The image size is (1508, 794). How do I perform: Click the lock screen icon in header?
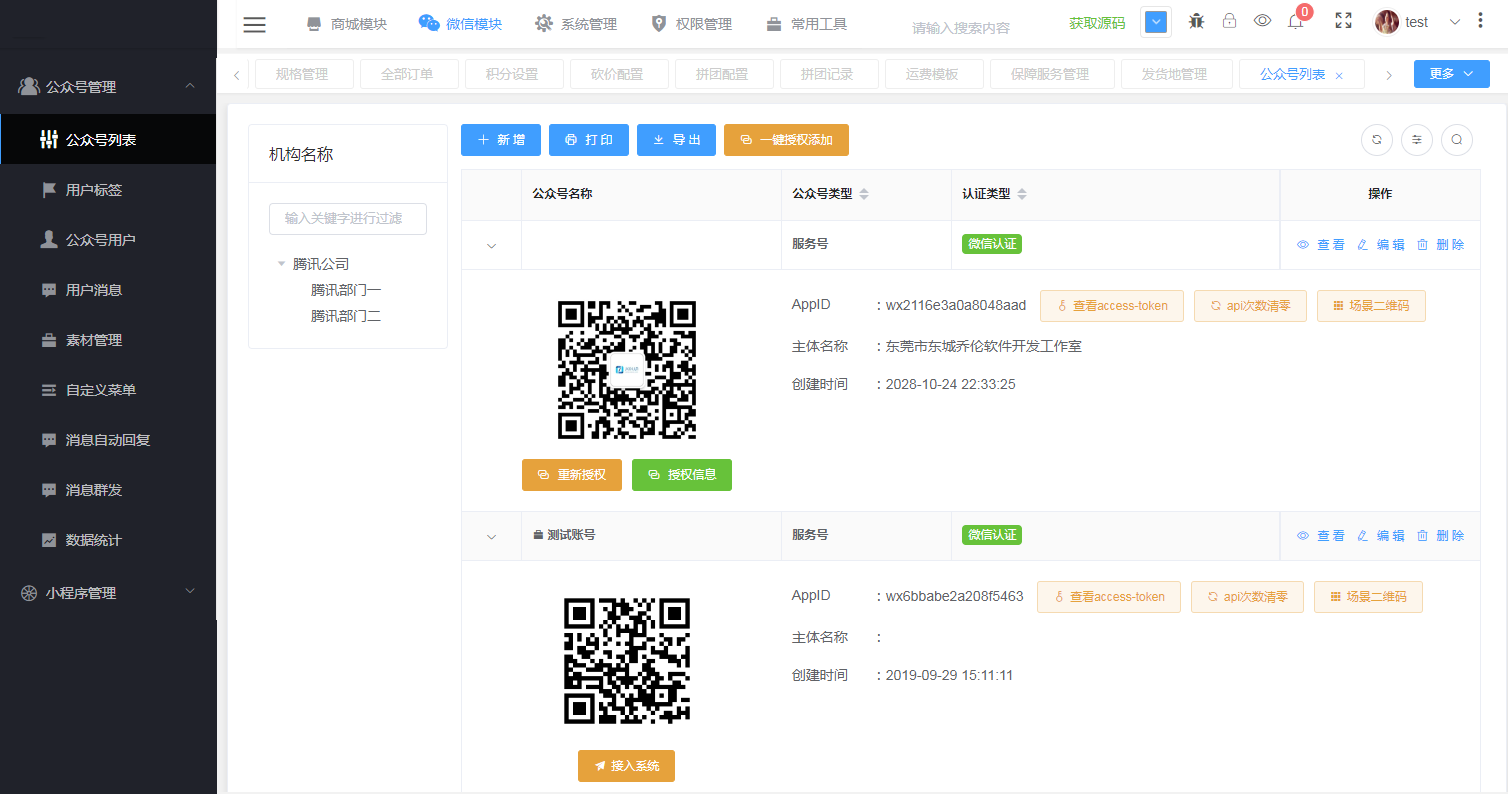click(x=1229, y=21)
